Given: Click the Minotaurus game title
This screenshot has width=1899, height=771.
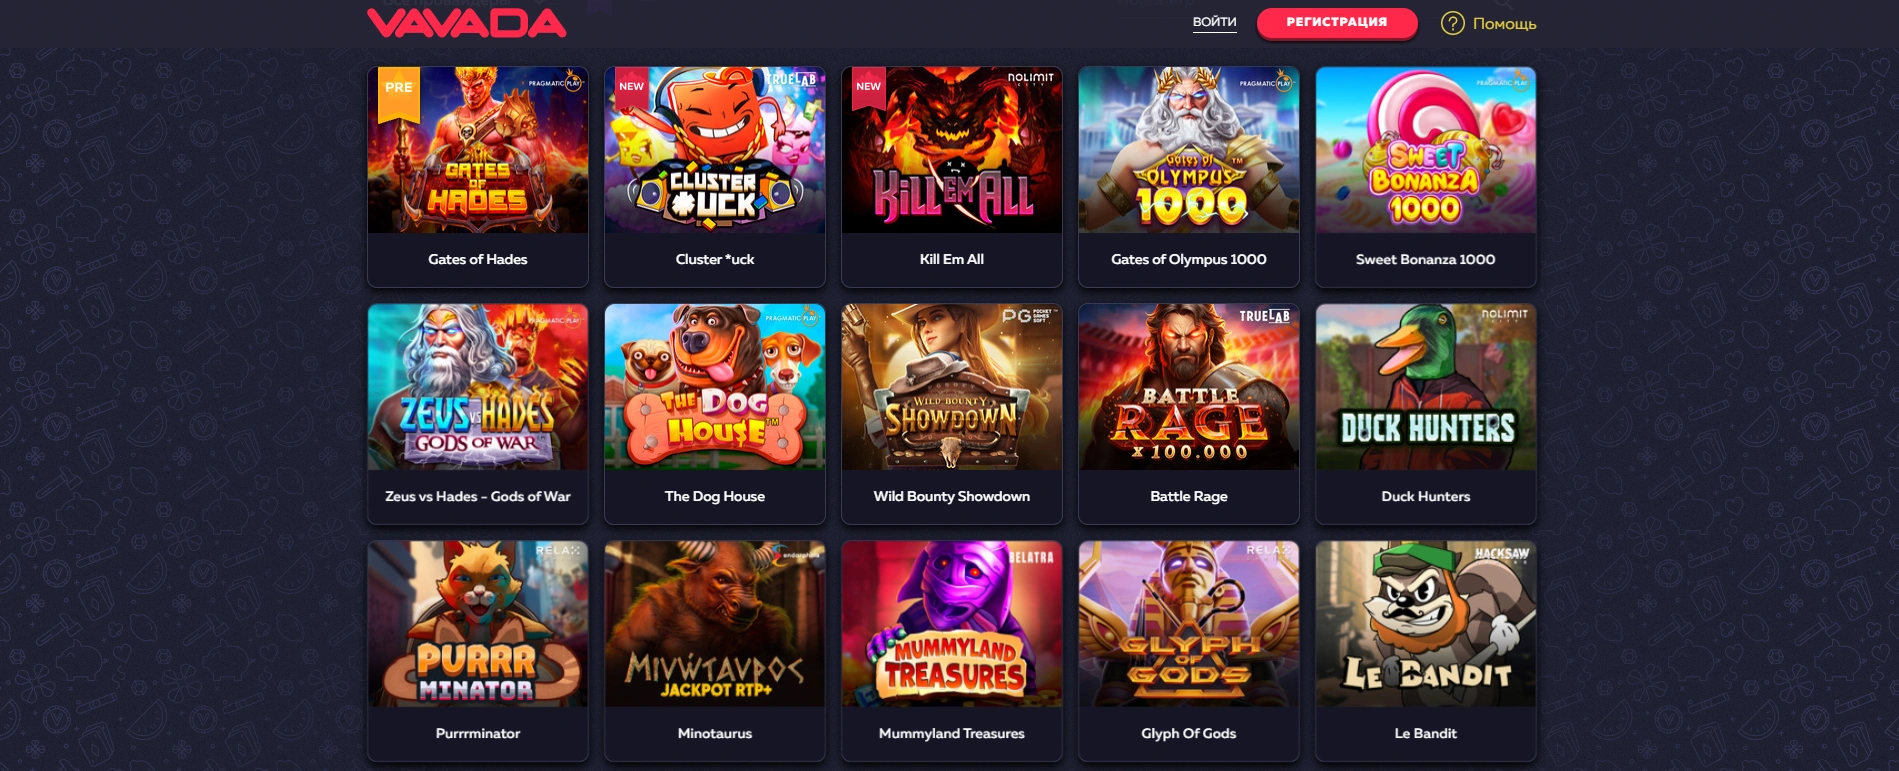Looking at the screenshot, I should (x=715, y=733).
